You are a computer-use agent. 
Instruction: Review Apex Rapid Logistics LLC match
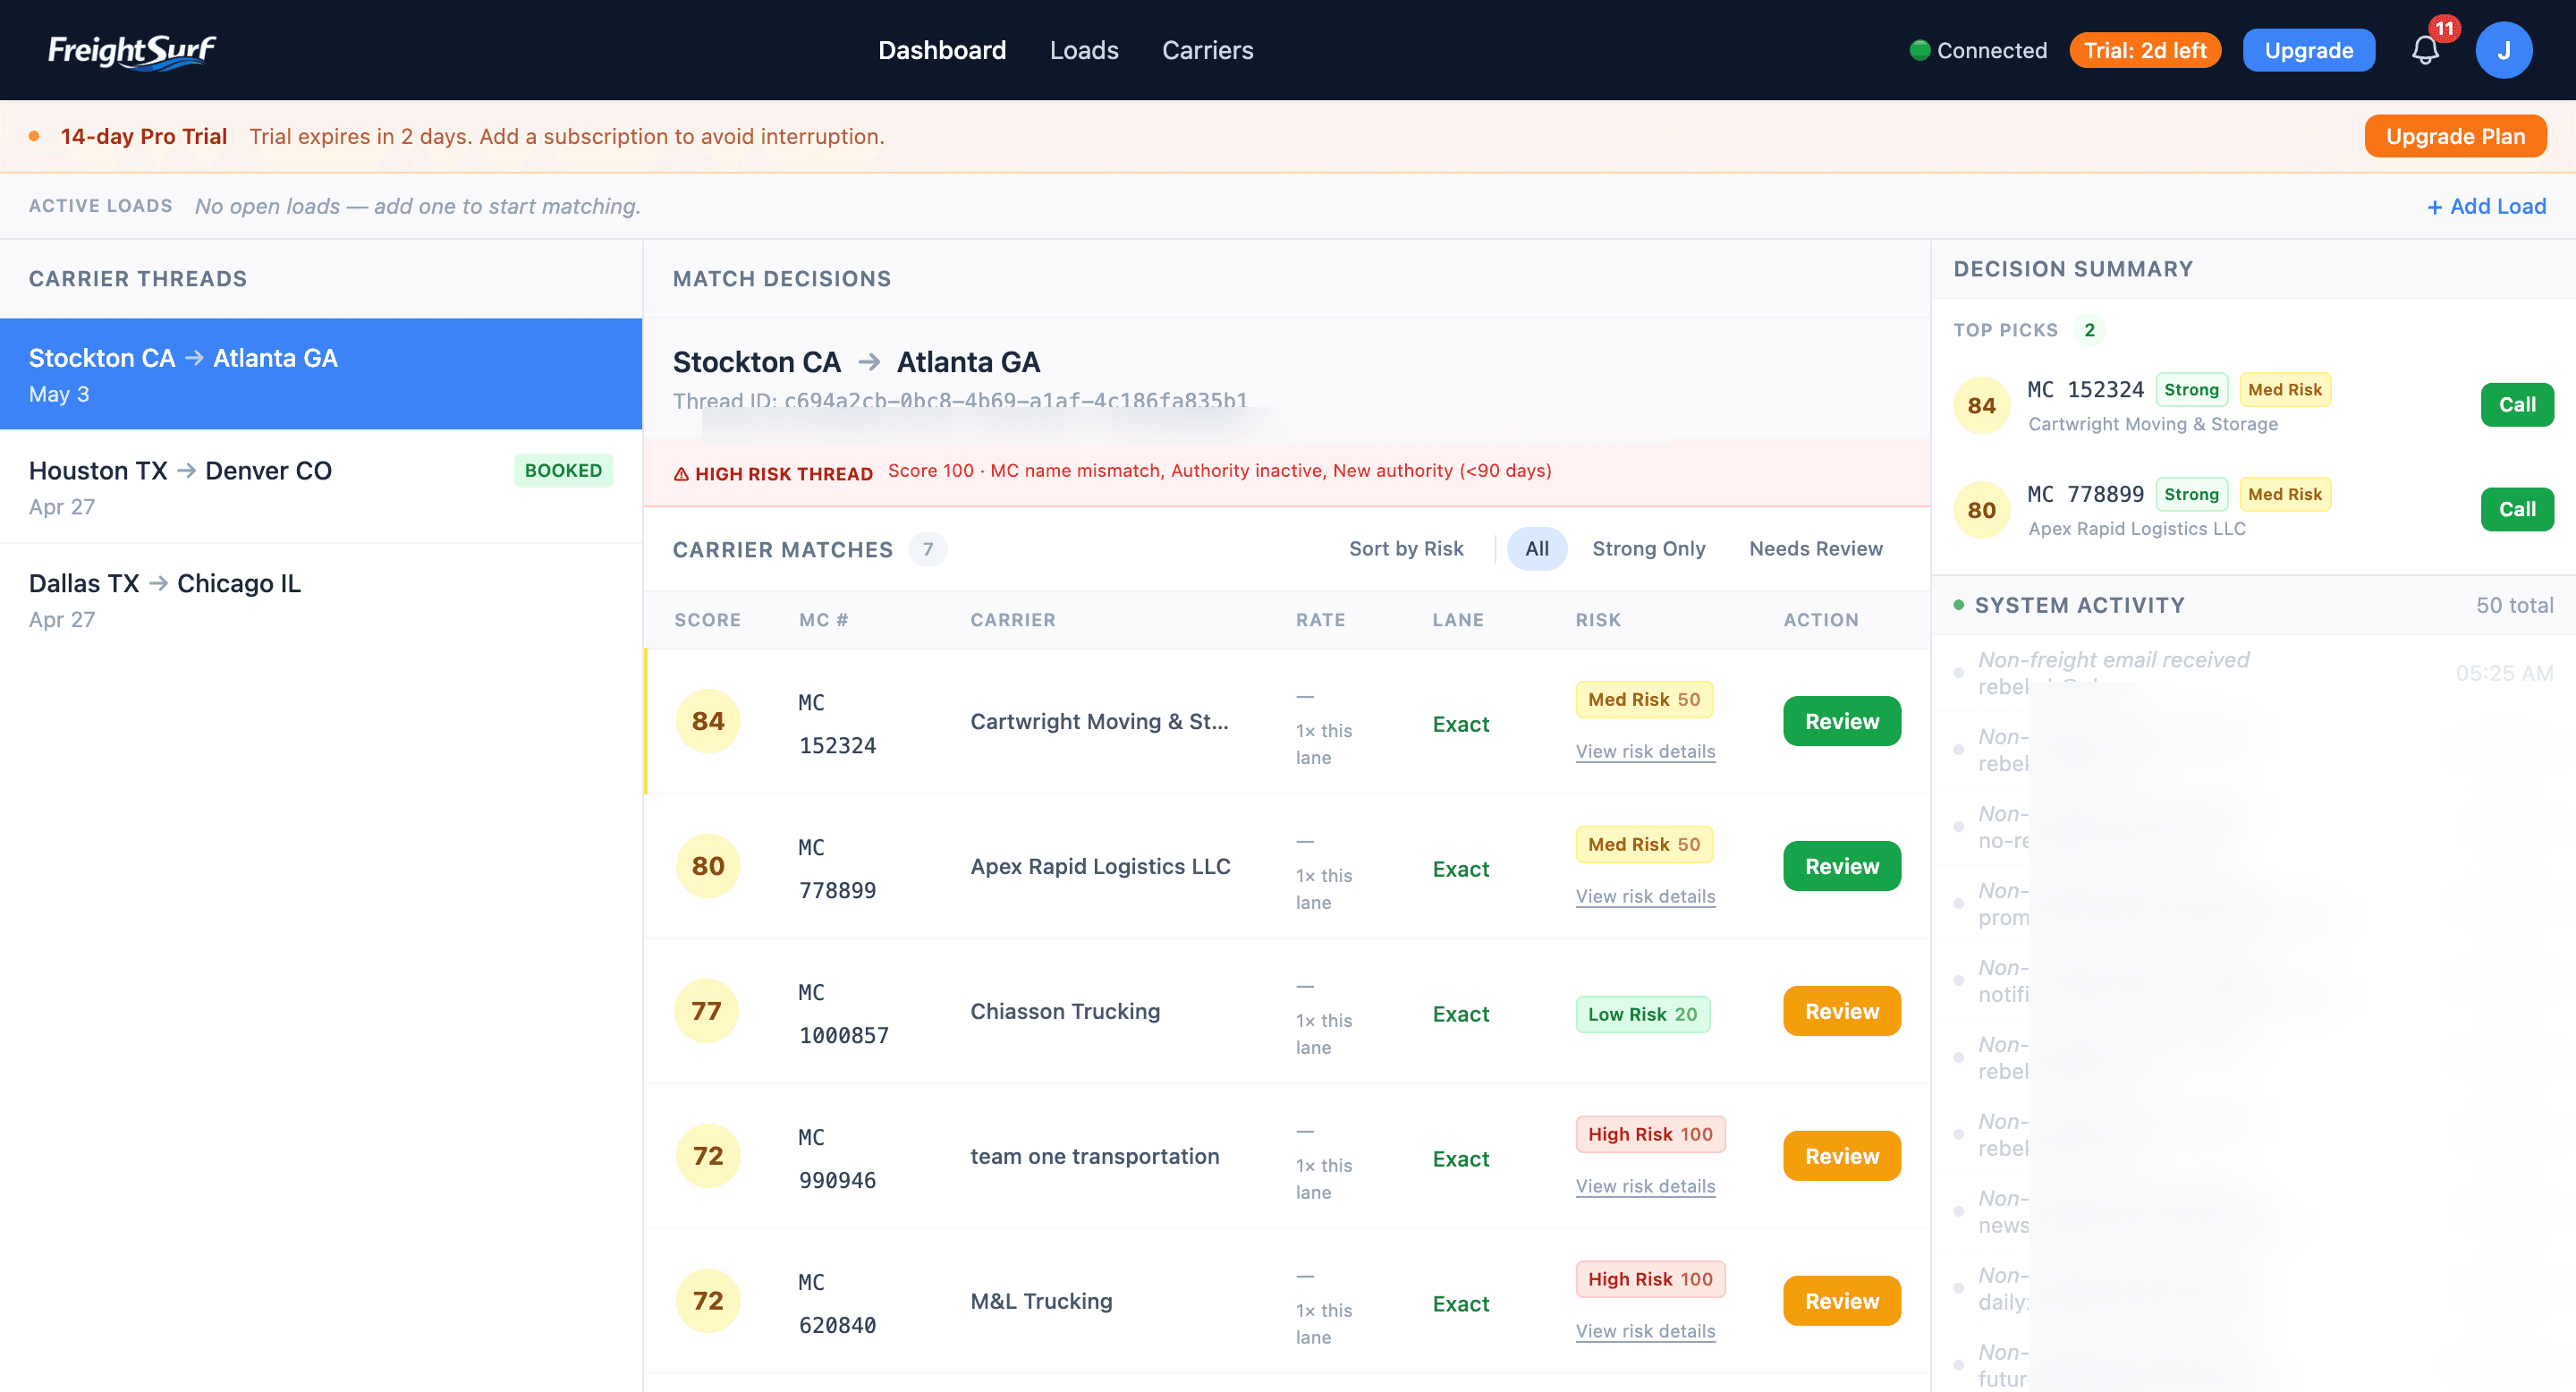1841,866
